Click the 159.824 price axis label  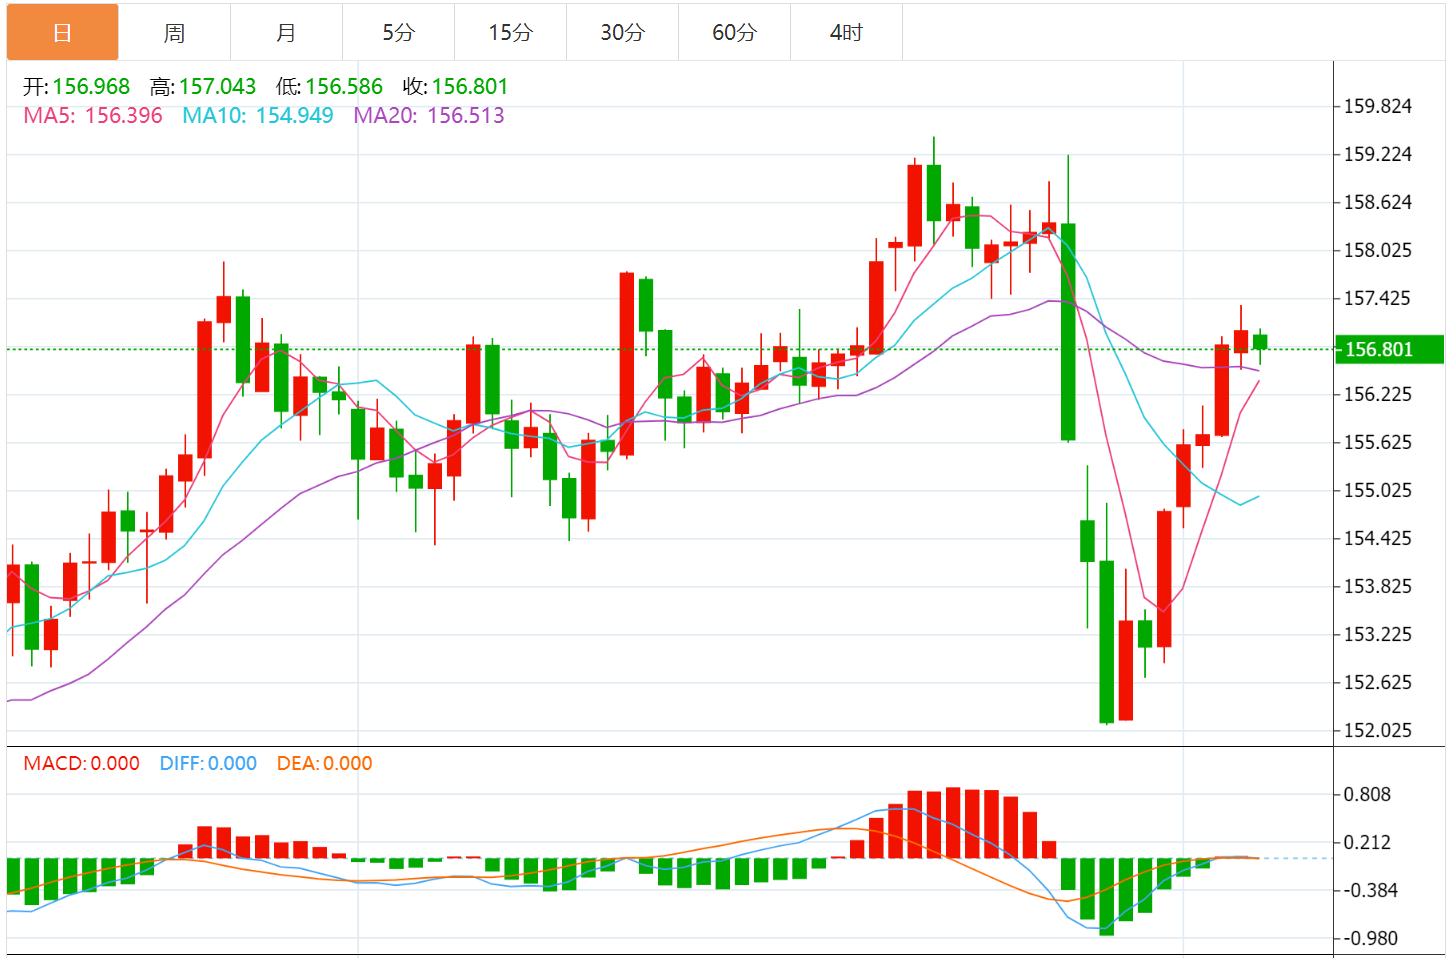1377,107
